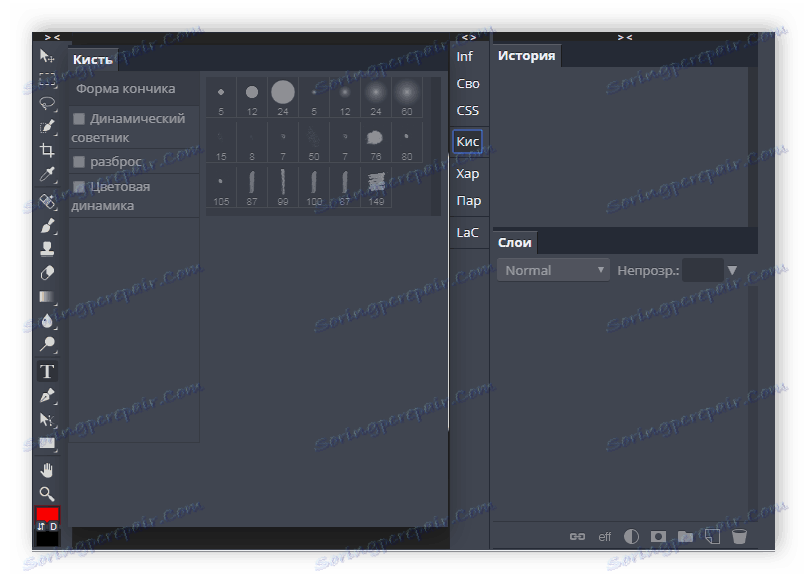Open the LaC side panel
Image resolution: width=807 pixels, height=584 pixels.
[467, 233]
